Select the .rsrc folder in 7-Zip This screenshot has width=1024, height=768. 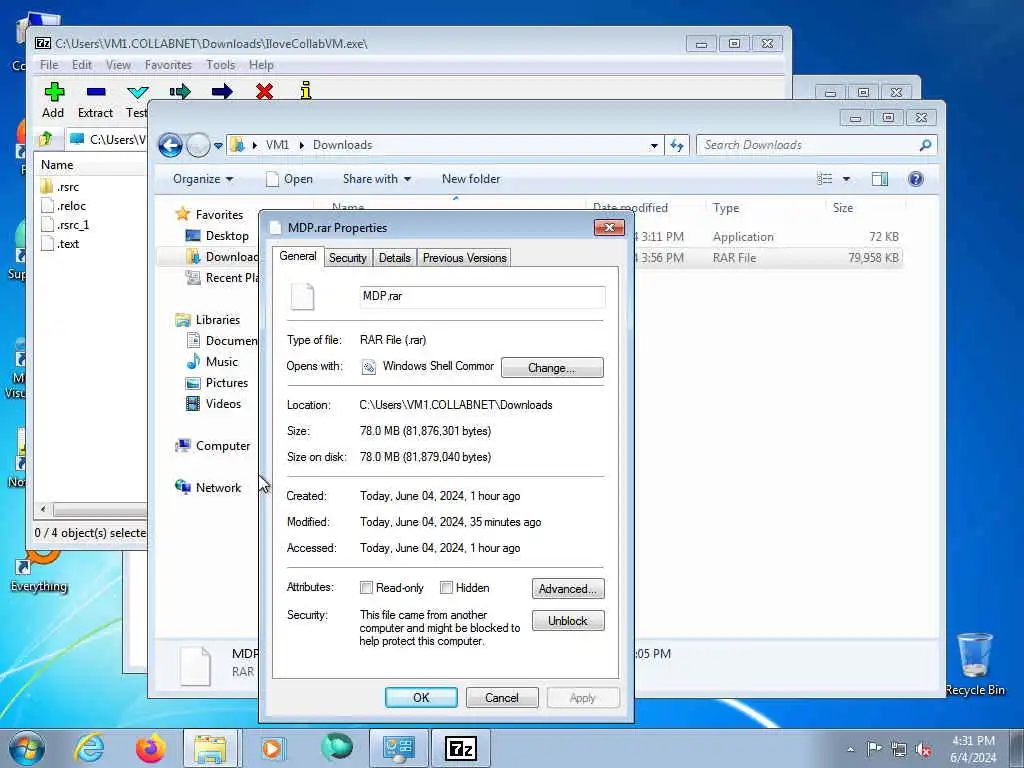(x=60, y=187)
